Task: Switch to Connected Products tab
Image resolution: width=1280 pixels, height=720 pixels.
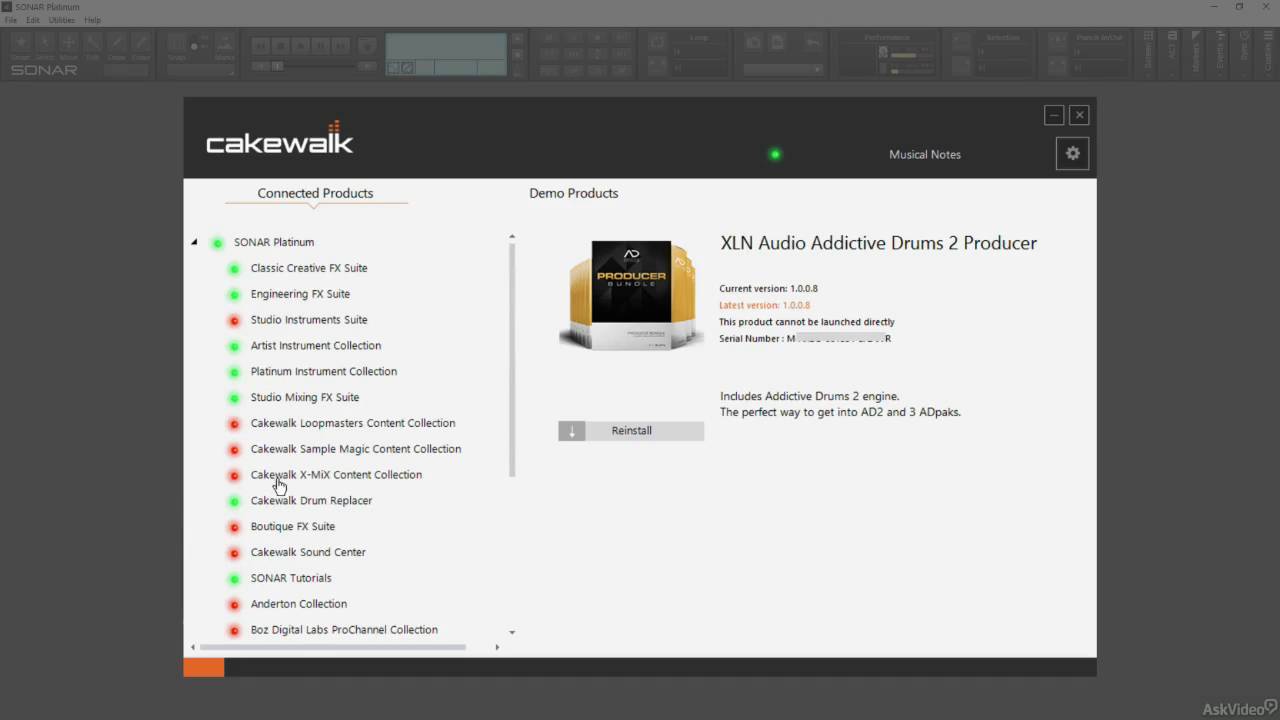Action: point(315,193)
